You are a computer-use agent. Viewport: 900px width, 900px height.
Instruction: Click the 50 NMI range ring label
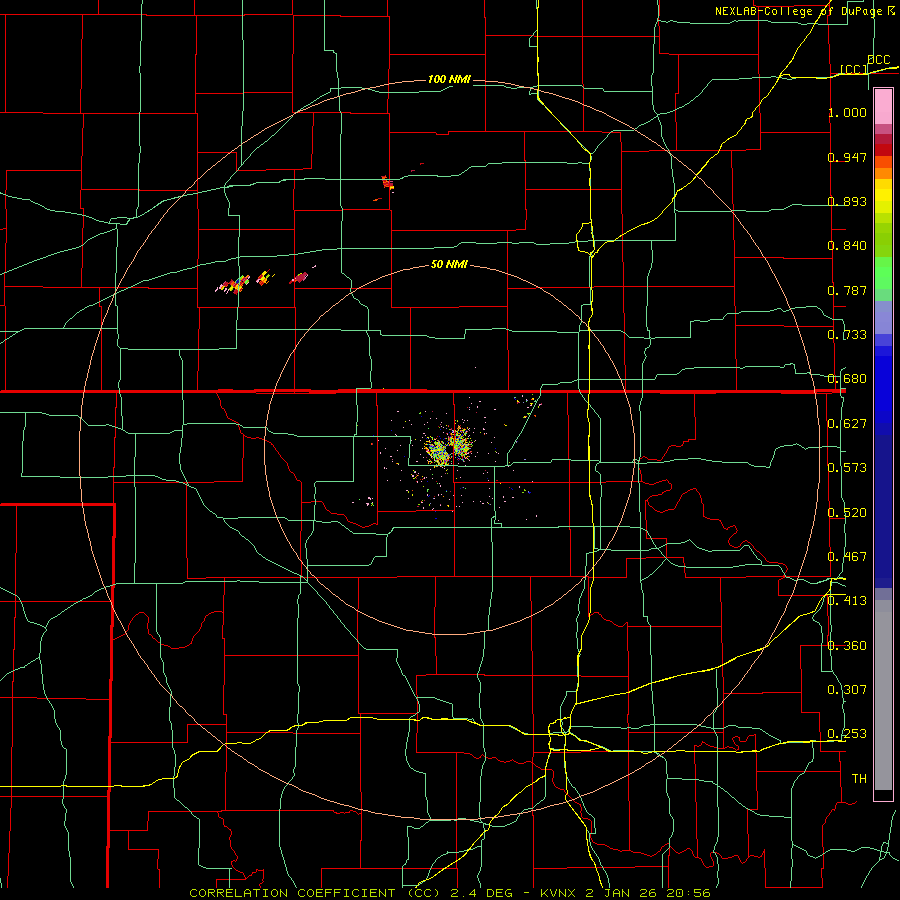coord(449,264)
